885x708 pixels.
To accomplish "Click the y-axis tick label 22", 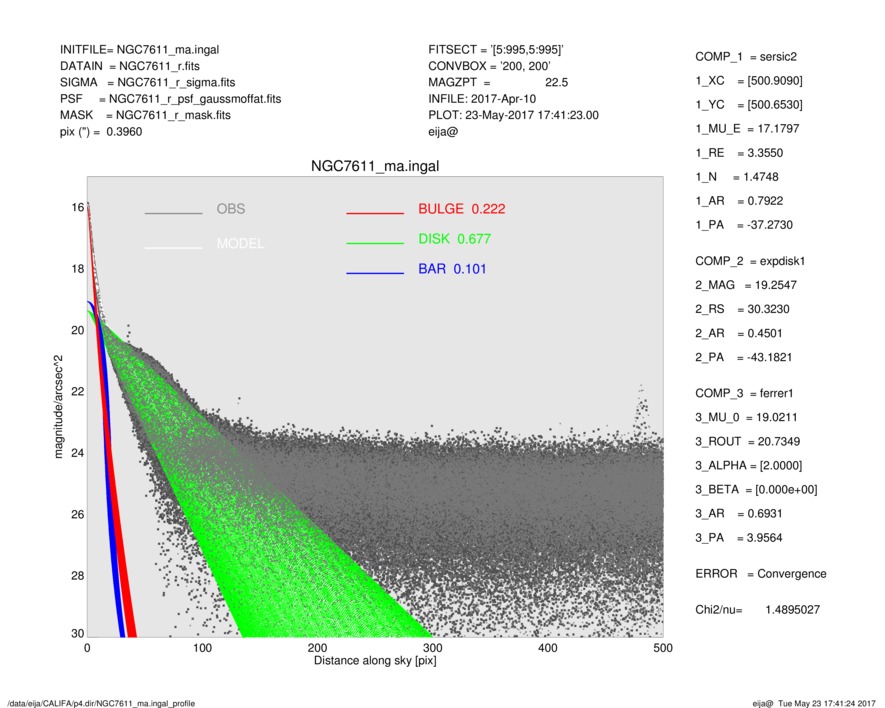I will [78, 391].
